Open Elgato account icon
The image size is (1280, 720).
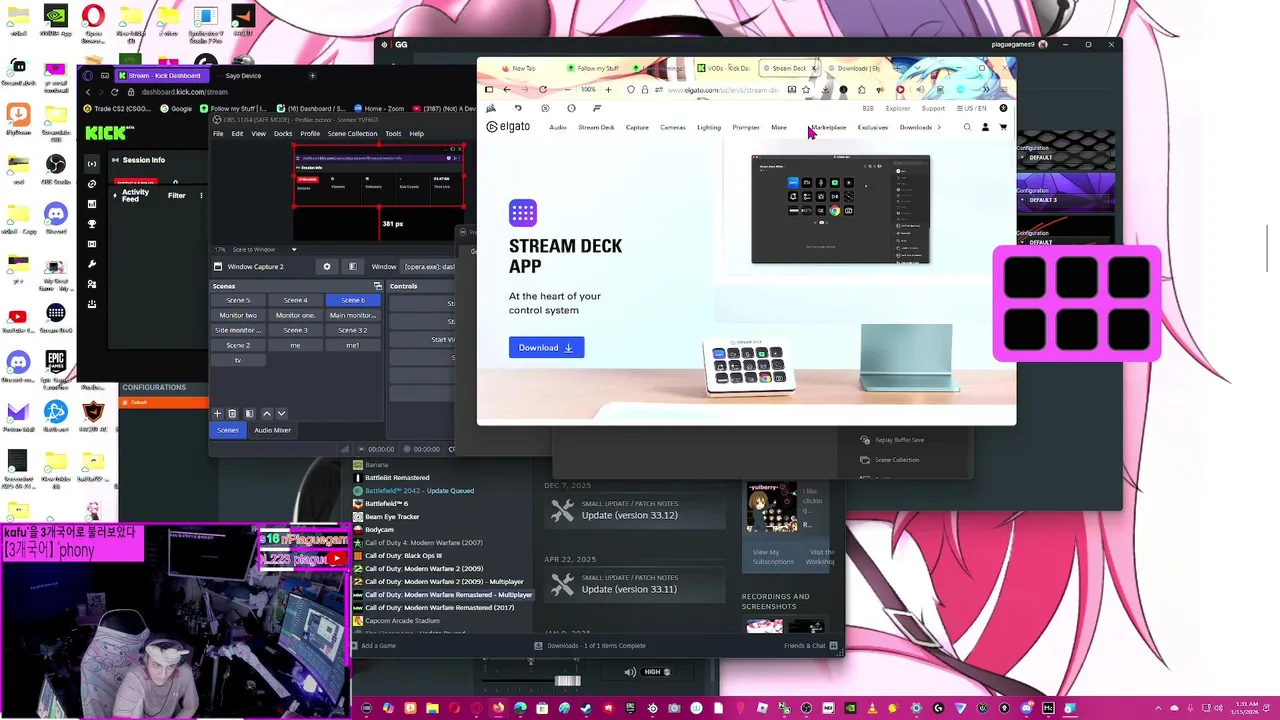pyautogui.click(x=985, y=127)
